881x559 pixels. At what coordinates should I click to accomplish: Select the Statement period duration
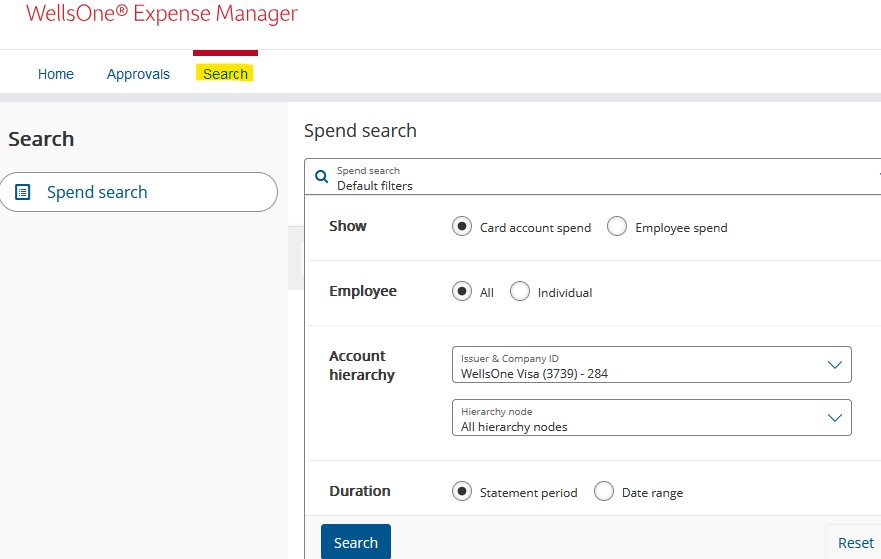tap(462, 492)
